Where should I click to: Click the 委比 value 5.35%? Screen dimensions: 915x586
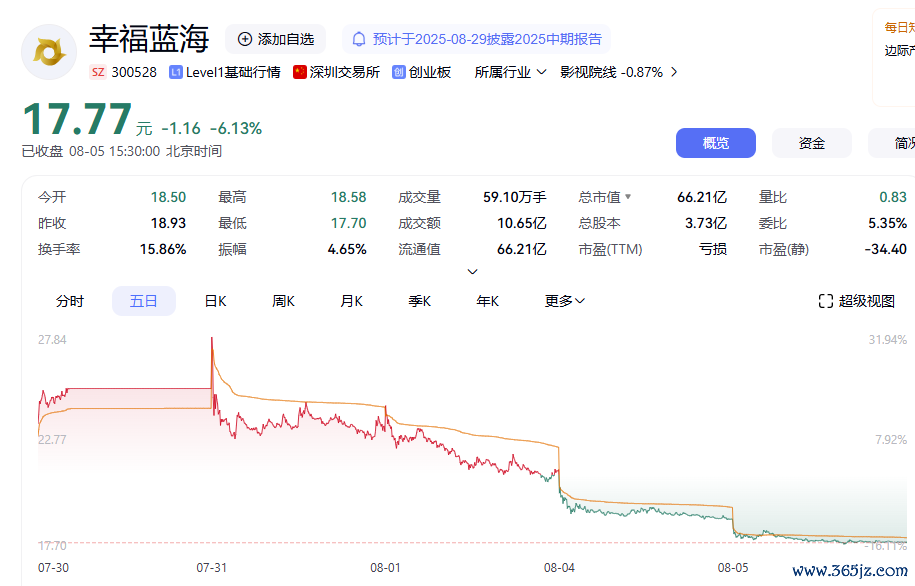pyautogui.click(x=888, y=224)
